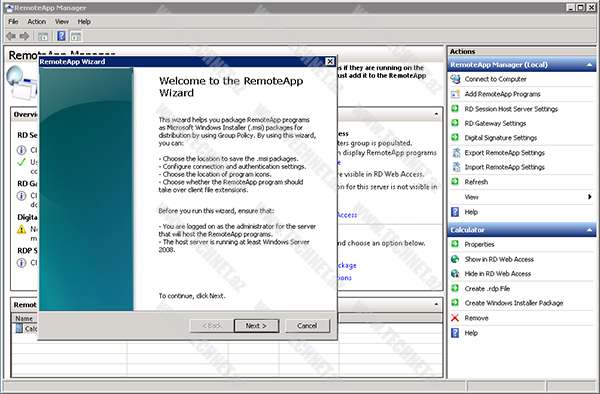Screen dimensions: 600x394
Task: Click the red Remove X icon
Action: tap(455, 318)
